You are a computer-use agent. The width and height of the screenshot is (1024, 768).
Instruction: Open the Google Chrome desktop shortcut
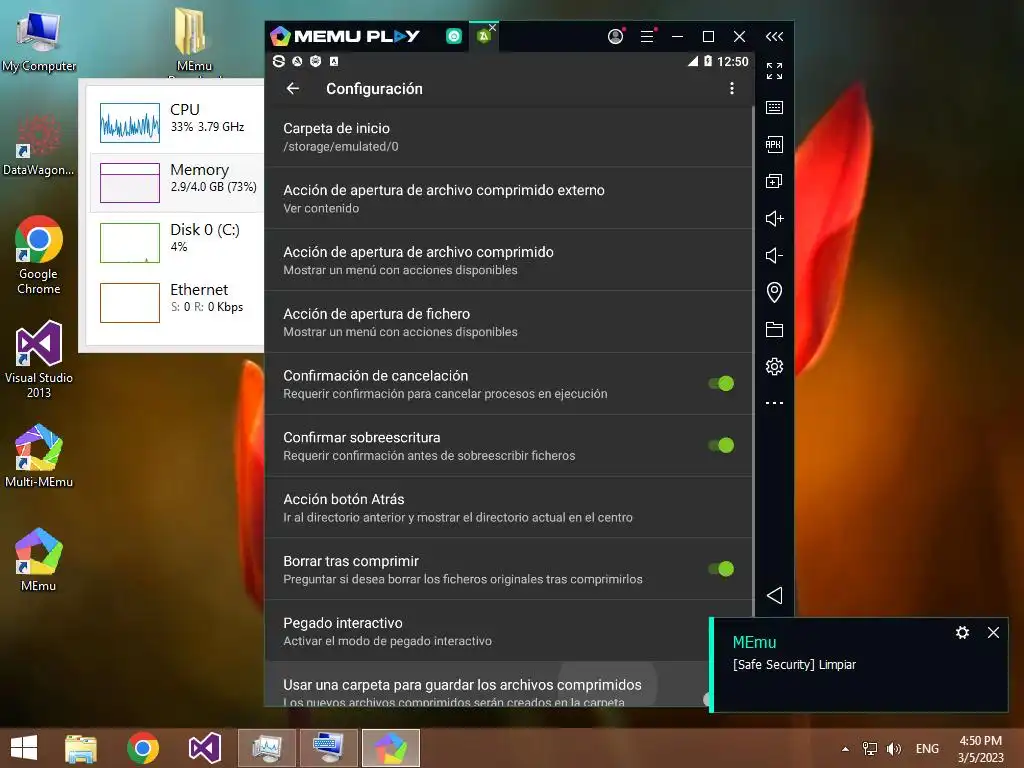(39, 255)
